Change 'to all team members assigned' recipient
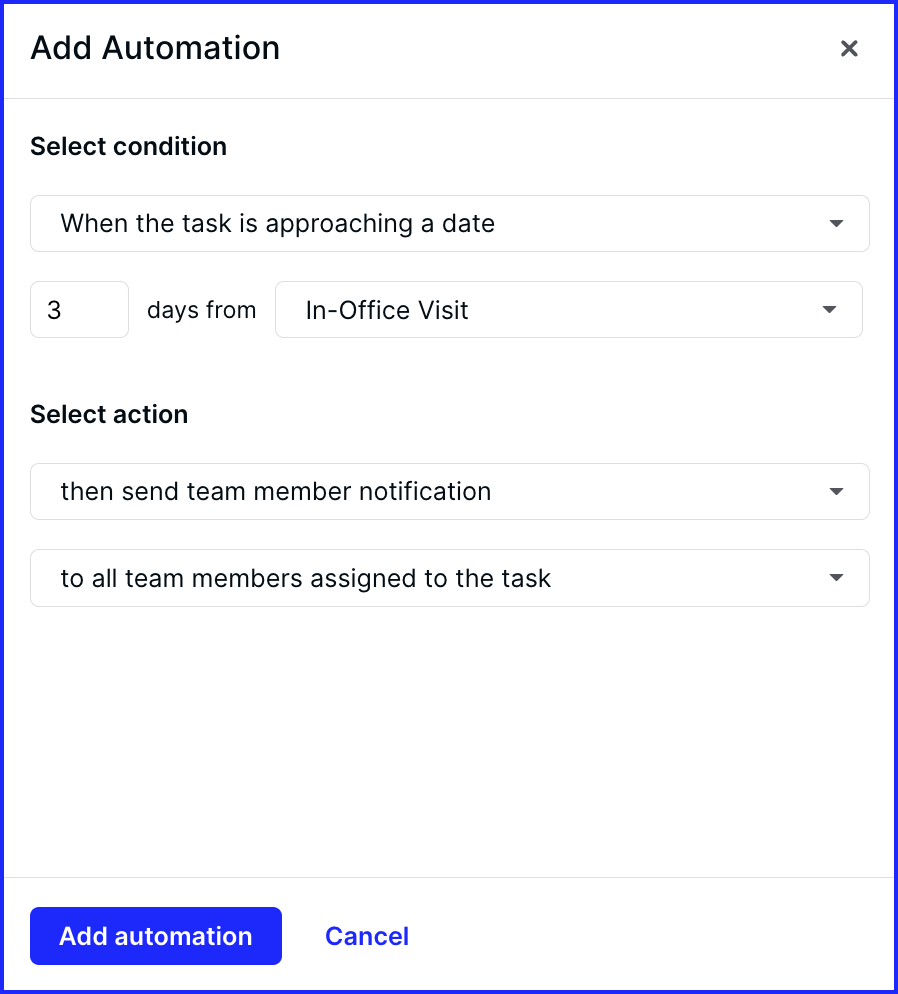The image size is (898, 994). [x=449, y=578]
